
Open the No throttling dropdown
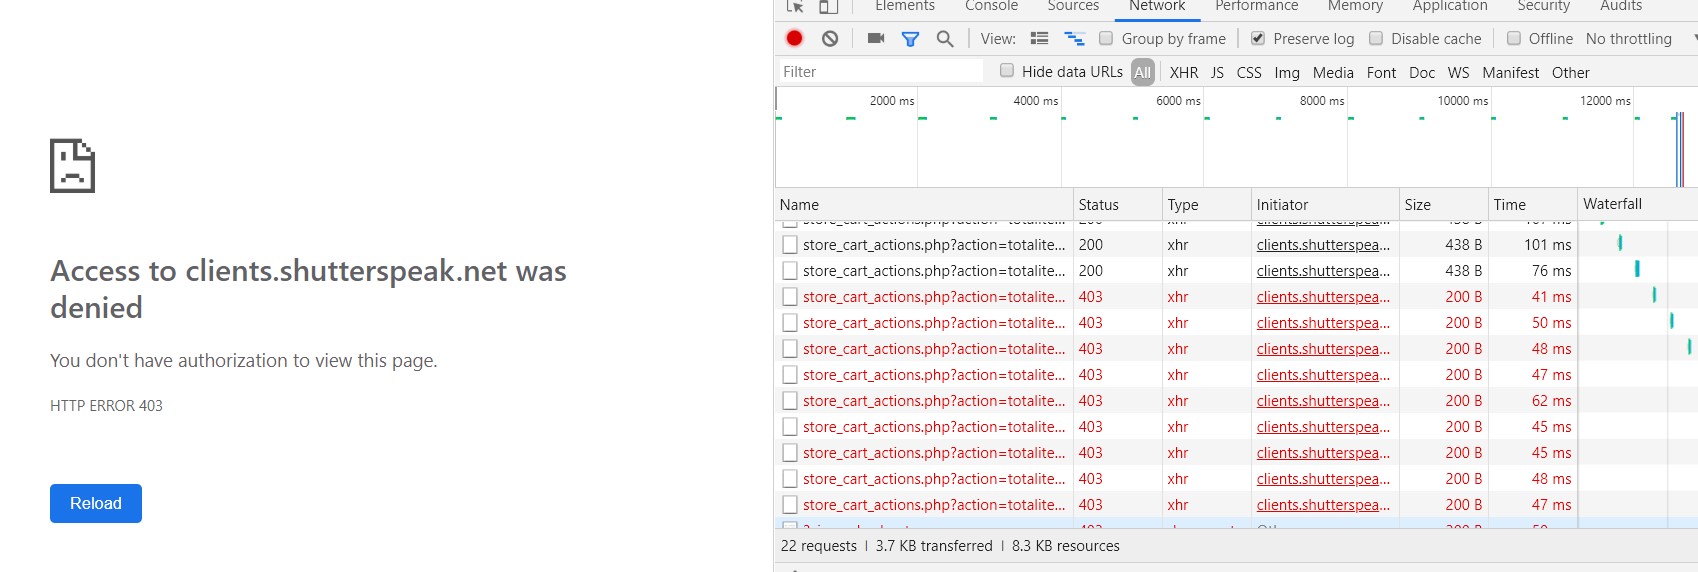coord(1640,38)
